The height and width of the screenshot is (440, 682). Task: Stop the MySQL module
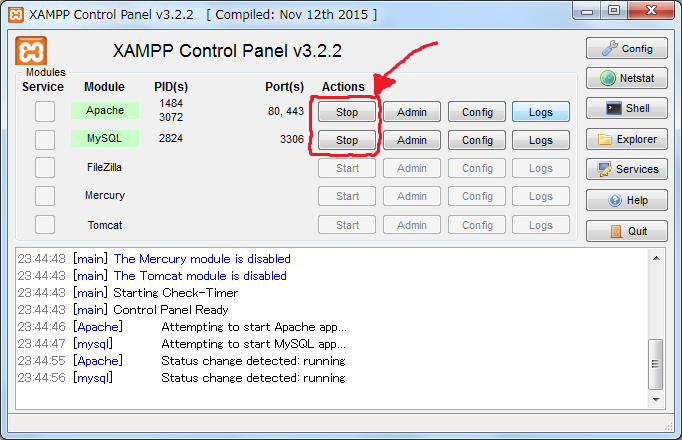(x=347, y=140)
